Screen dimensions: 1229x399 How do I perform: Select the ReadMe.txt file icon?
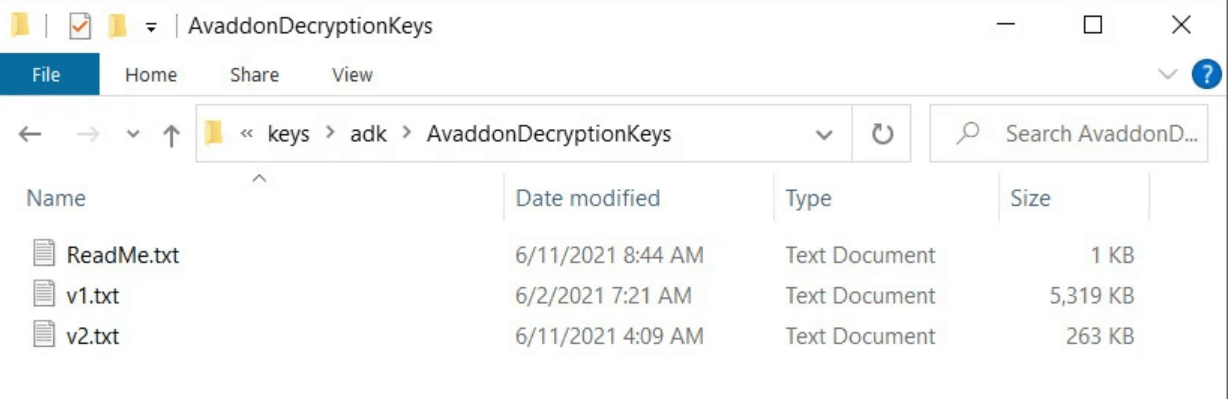43,254
